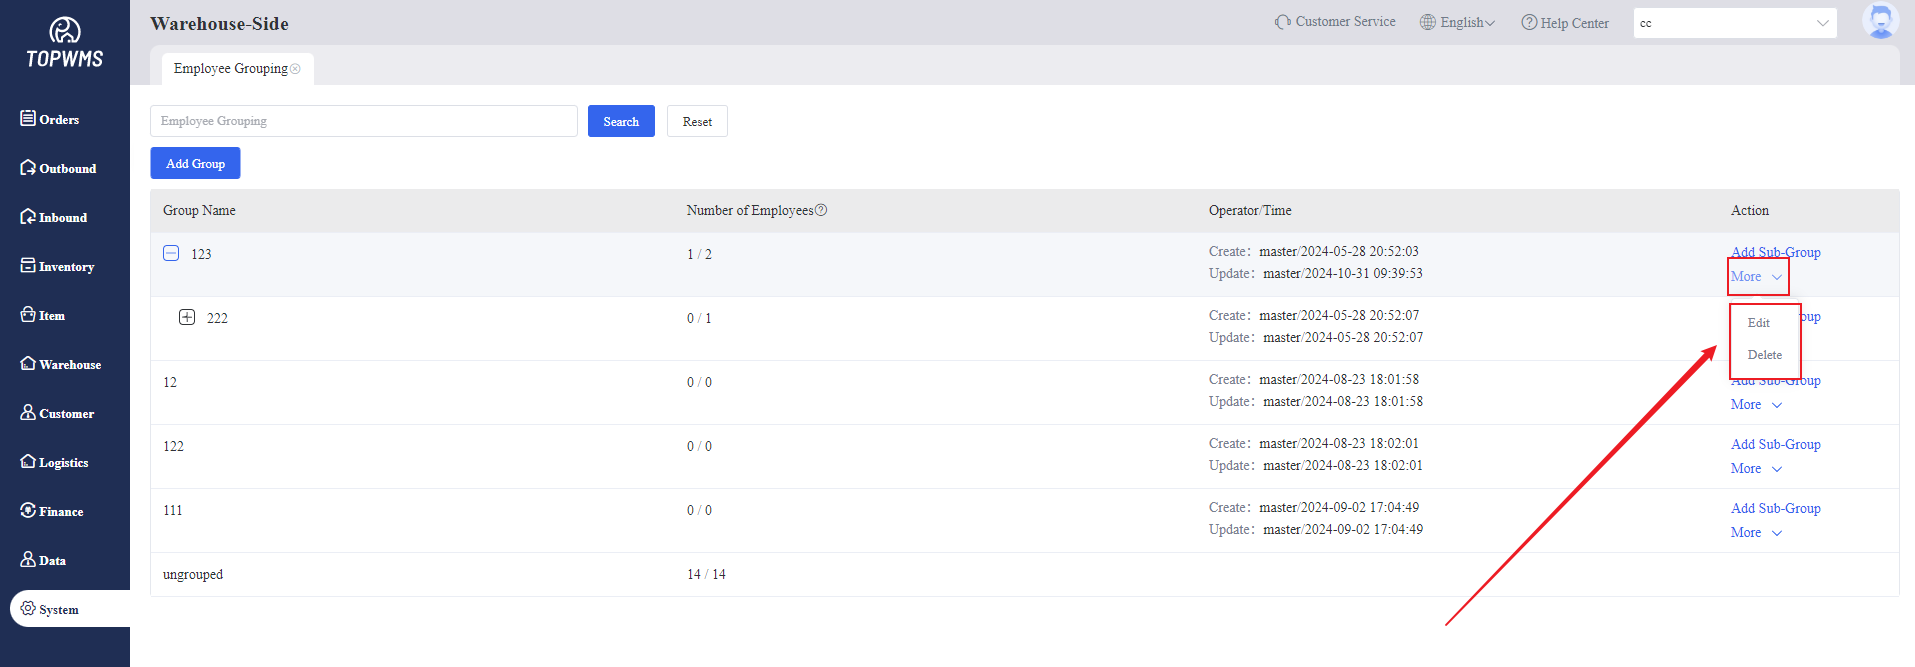Click the user avatar icon

click(x=1880, y=21)
